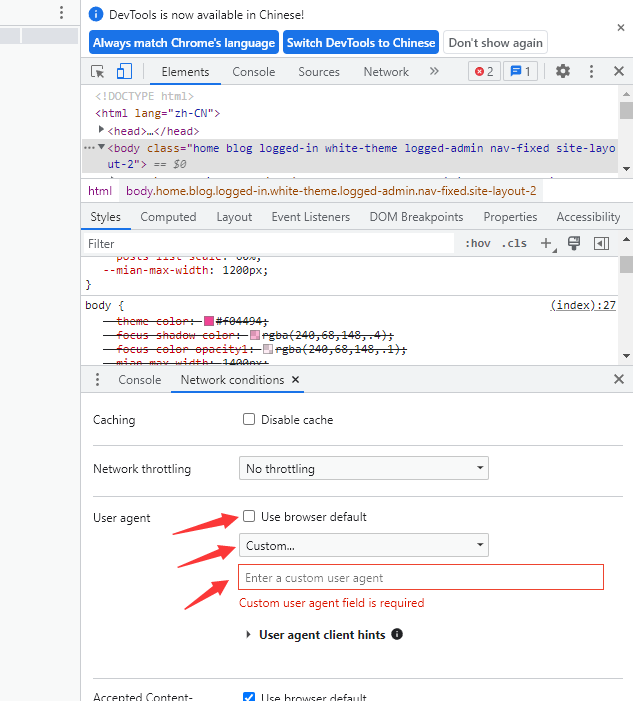Open the DevTools three-dot customize menu
Image resolution: width=633 pixels, height=701 pixels.
[x=591, y=71]
